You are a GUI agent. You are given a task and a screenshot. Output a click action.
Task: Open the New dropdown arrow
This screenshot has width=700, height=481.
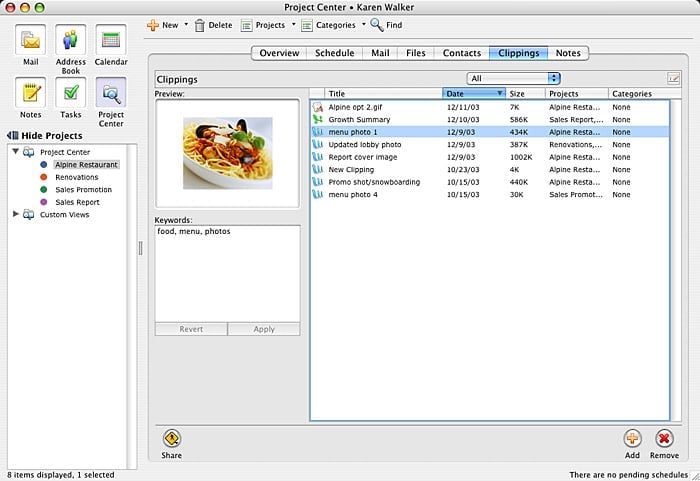186,25
